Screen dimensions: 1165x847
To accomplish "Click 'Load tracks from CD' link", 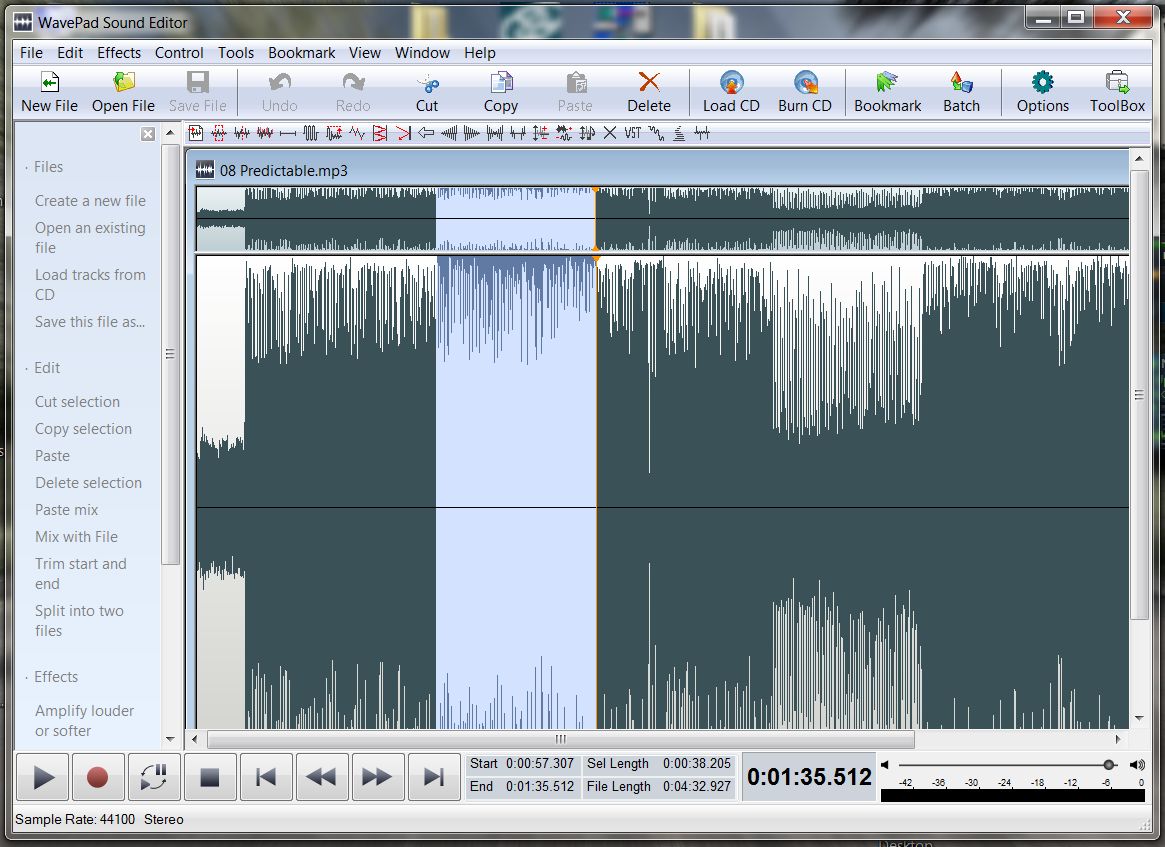I will point(90,285).
